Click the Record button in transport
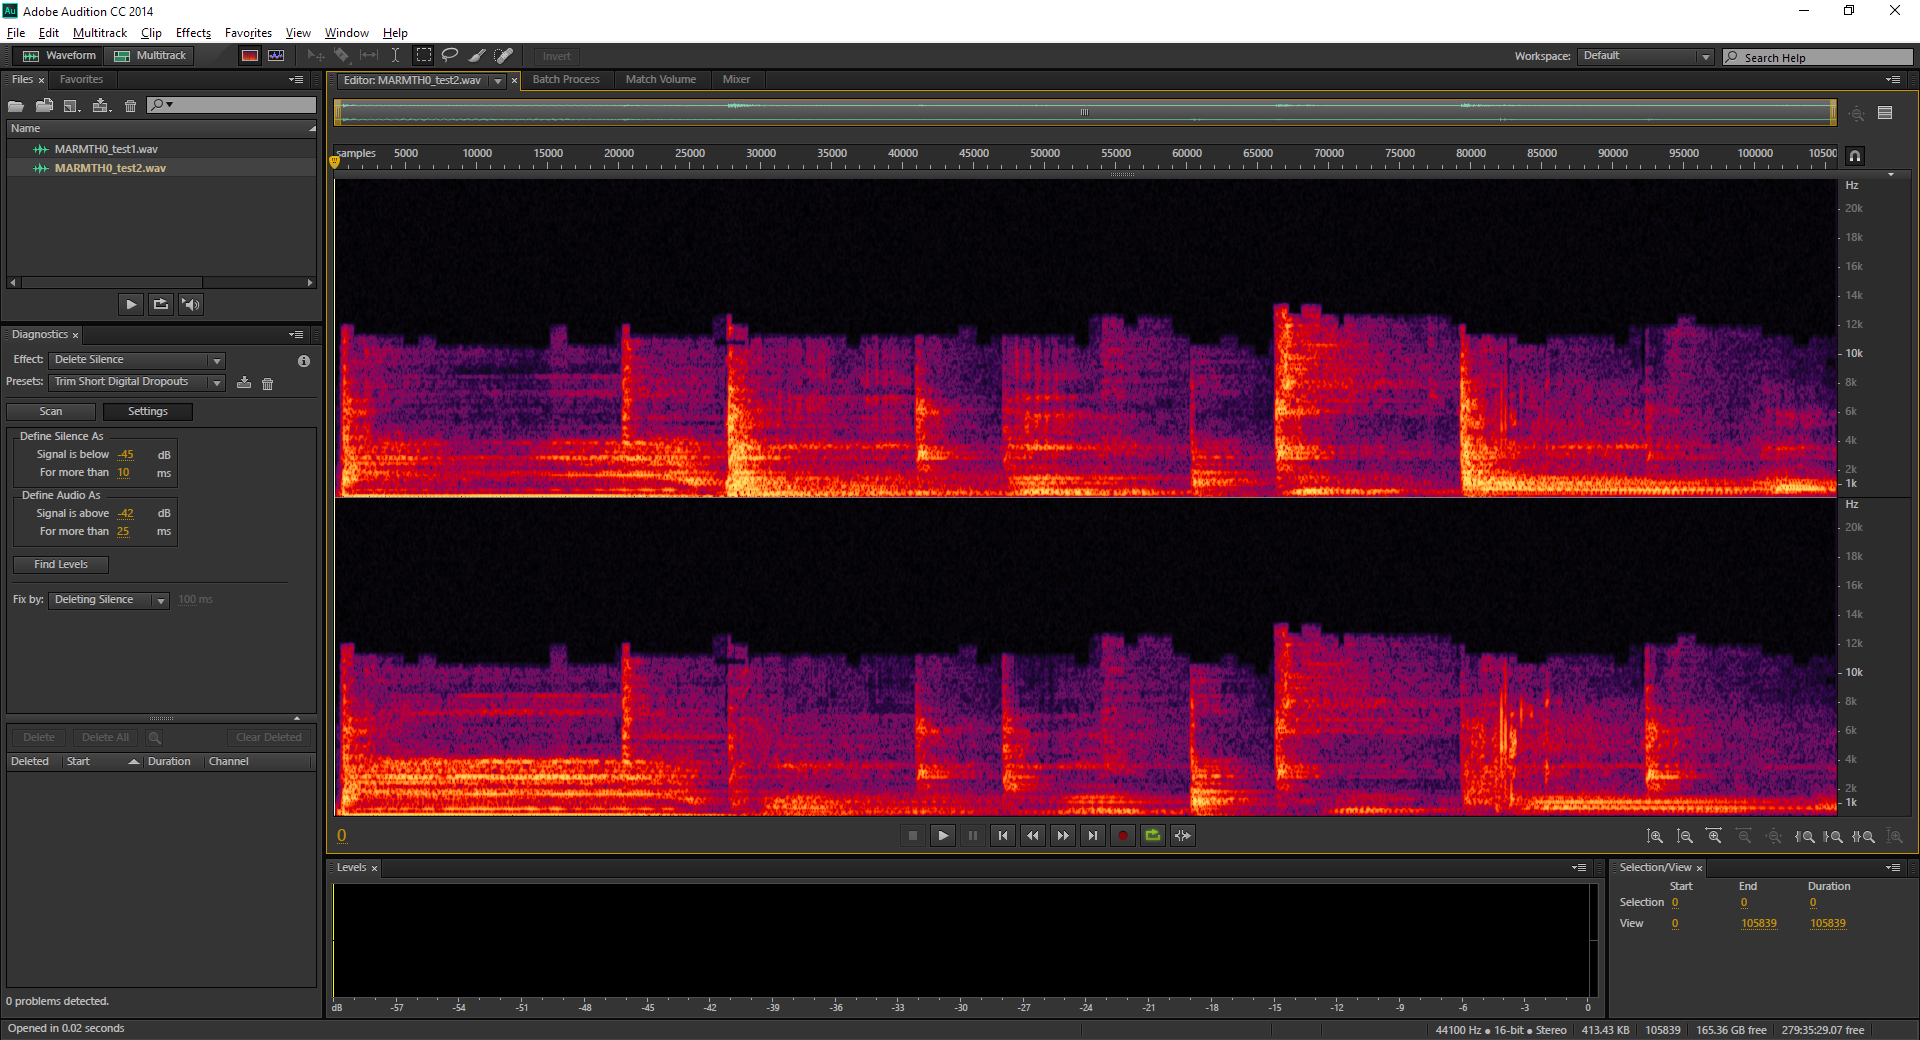Image resolution: width=1920 pixels, height=1040 pixels. point(1123,835)
